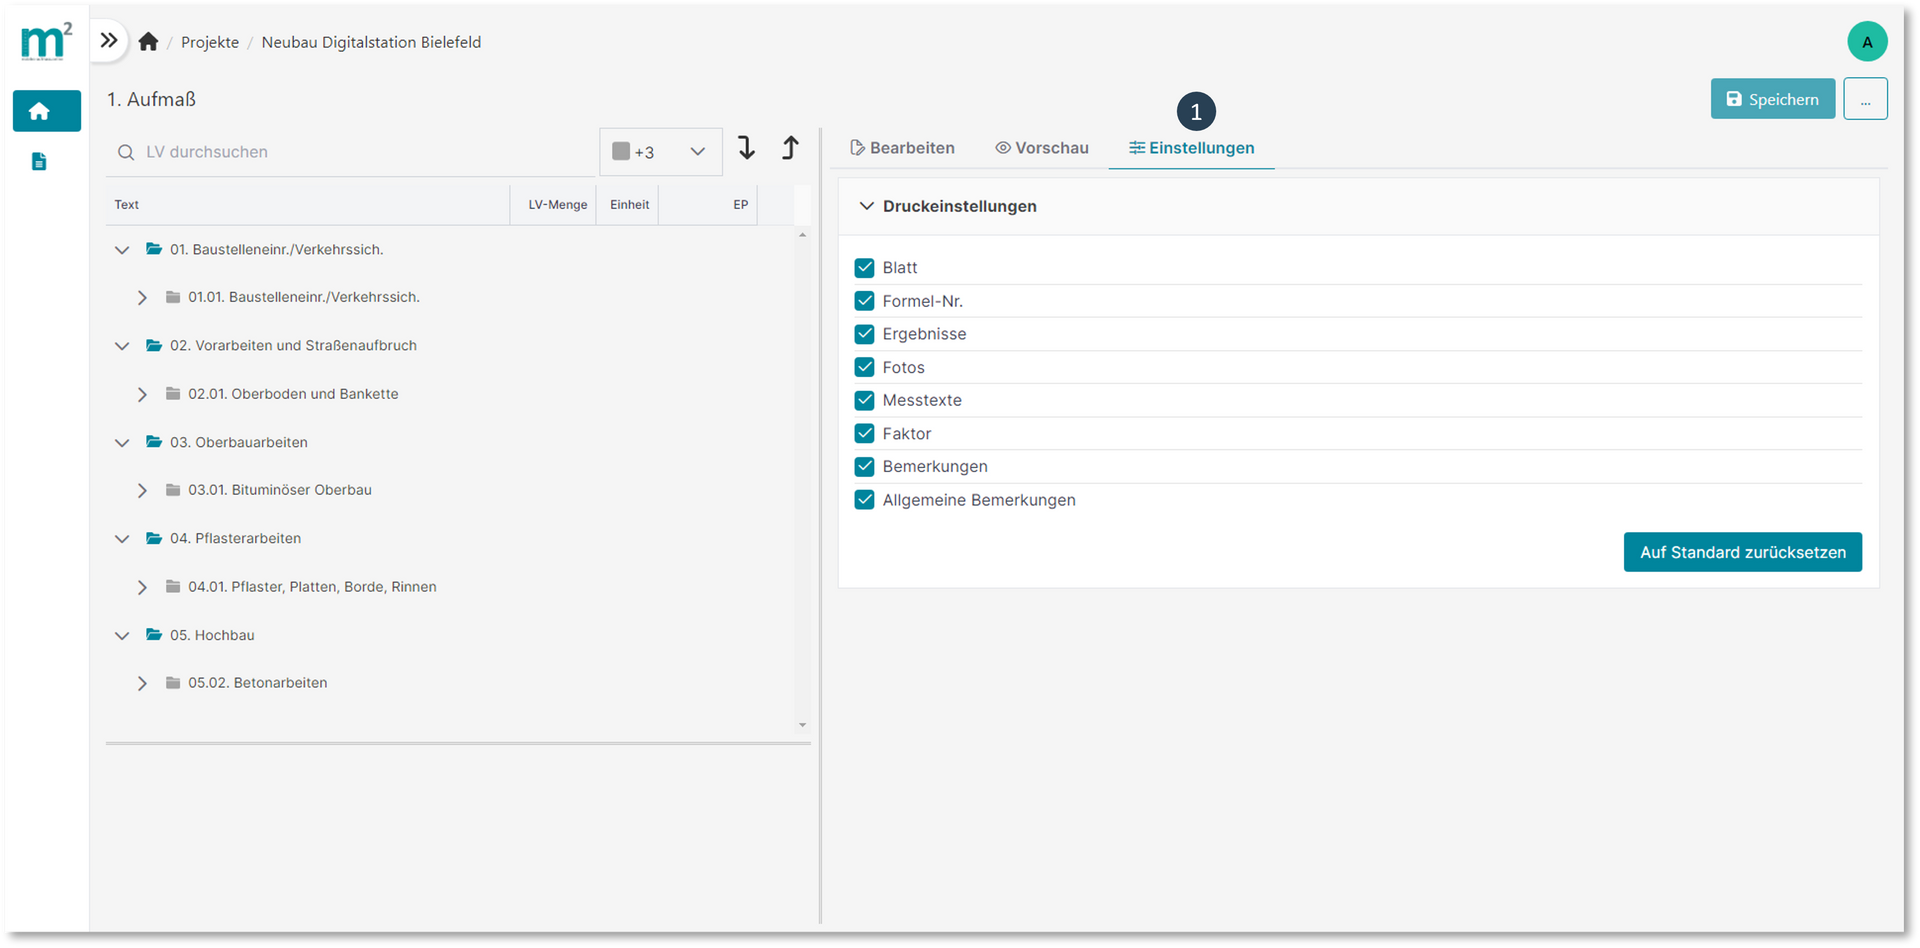
Task: Open the +3 column filter dropdown
Action: (660, 152)
